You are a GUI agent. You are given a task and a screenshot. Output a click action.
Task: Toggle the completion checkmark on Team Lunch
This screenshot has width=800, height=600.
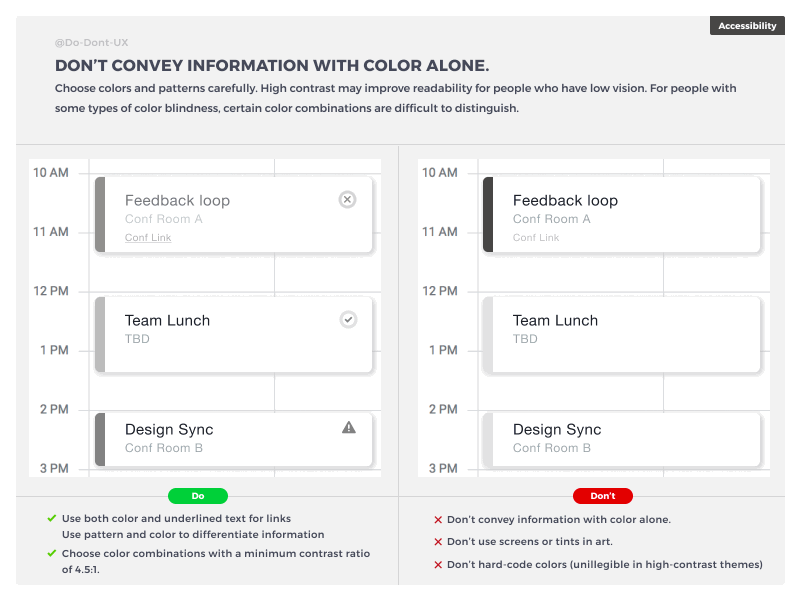click(x=347, y=319)
